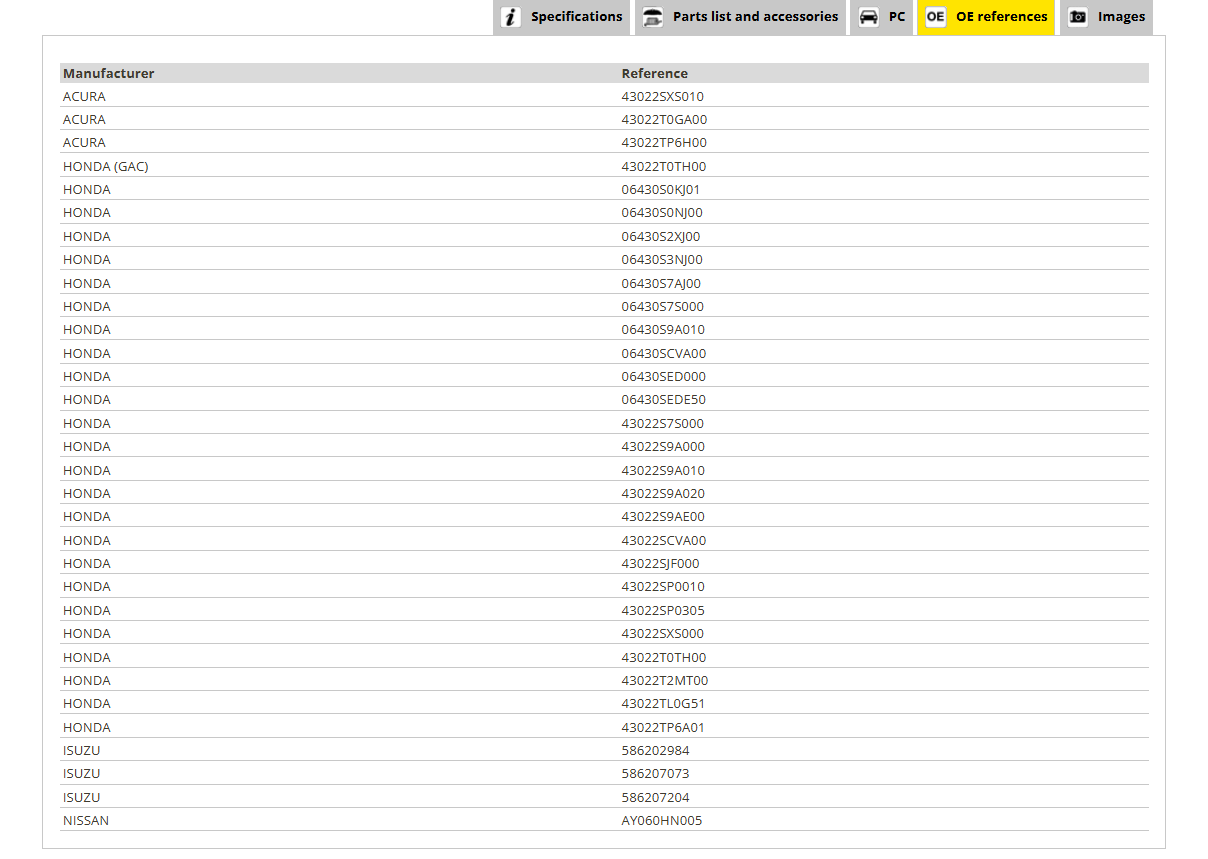Select reference 43022SXS000
1208x859 pixels.
pyautogui.click(x=663, y=633)
